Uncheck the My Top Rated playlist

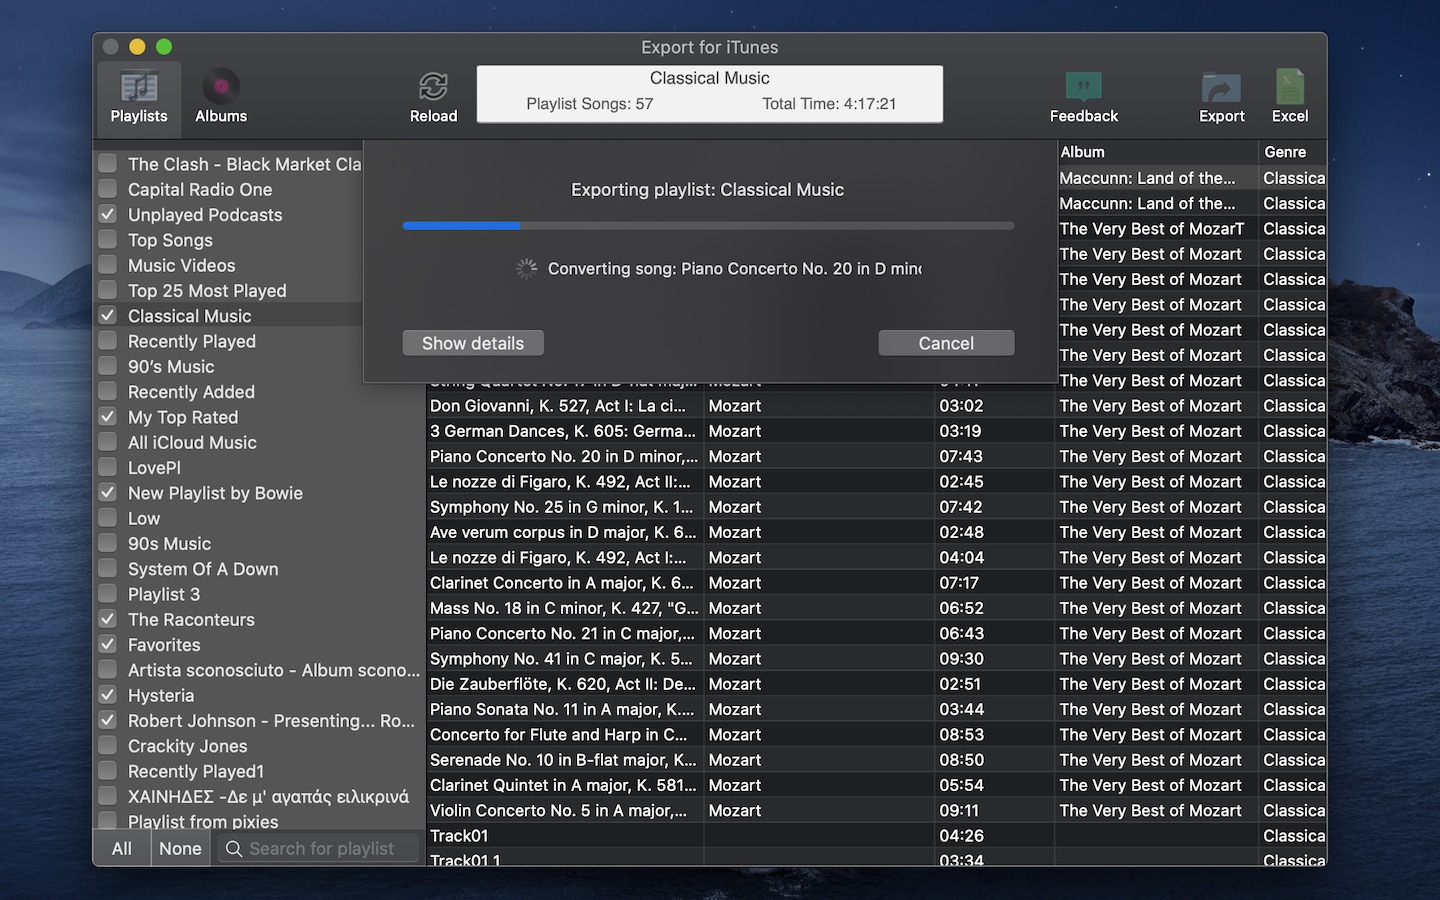(x=108, y=417)
